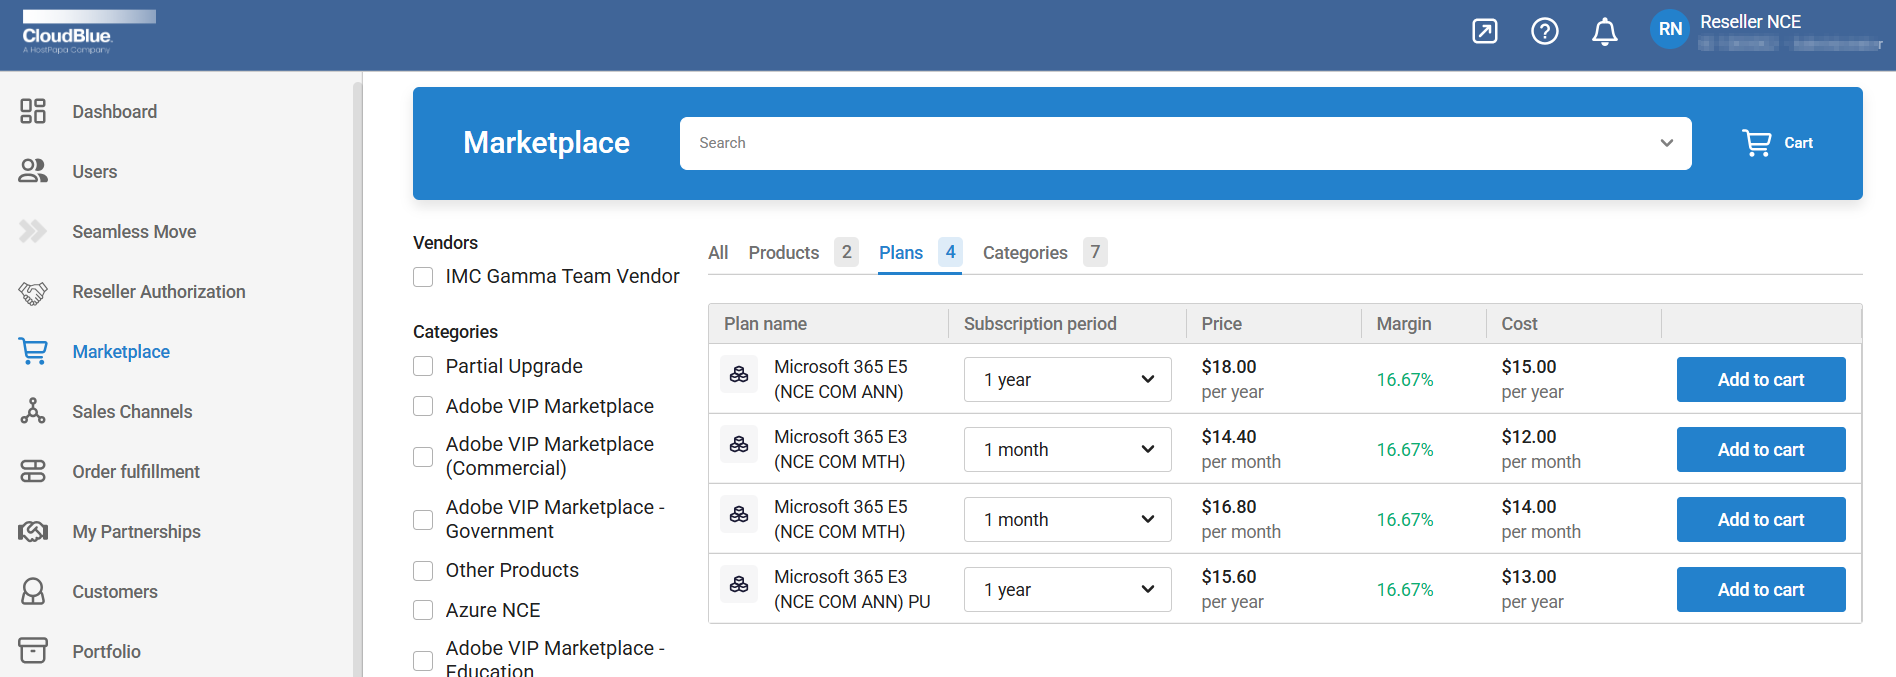Open Dashboard from the sidebar icon

[x=33, y=111]
